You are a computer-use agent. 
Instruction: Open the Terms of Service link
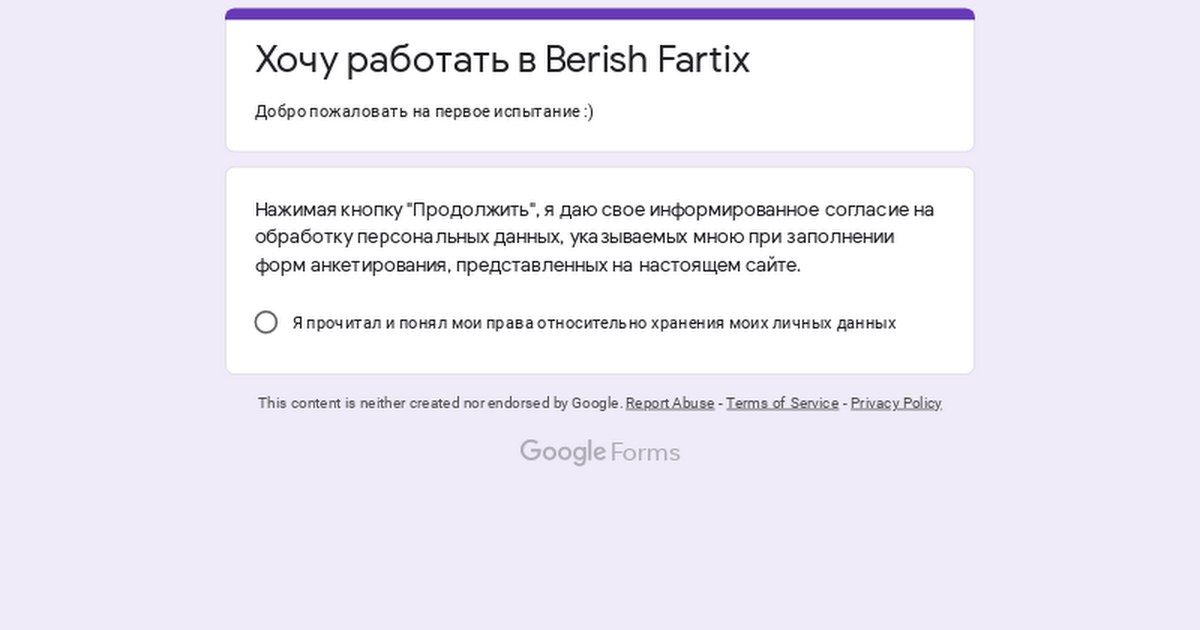coord(782,403)
